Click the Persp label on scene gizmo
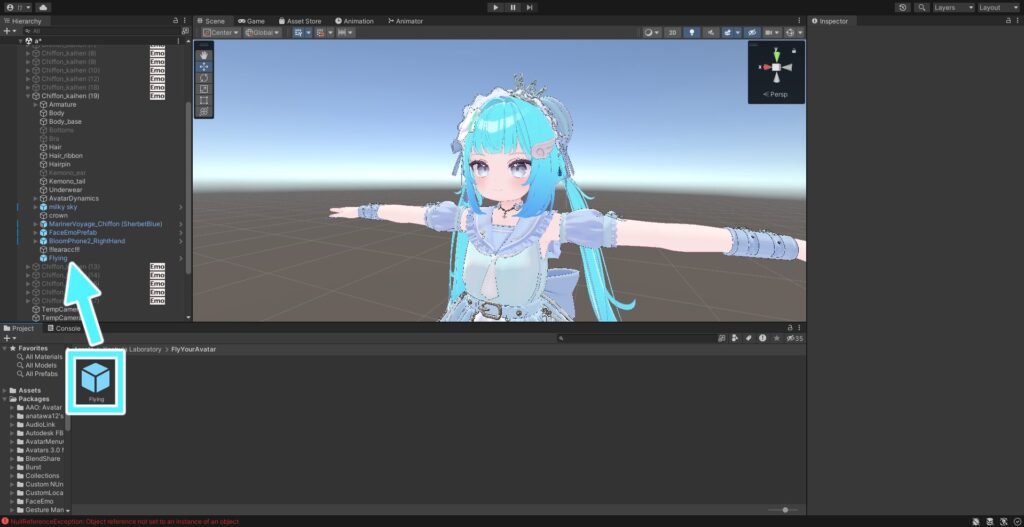The image size is (1024, 527). 776,94
